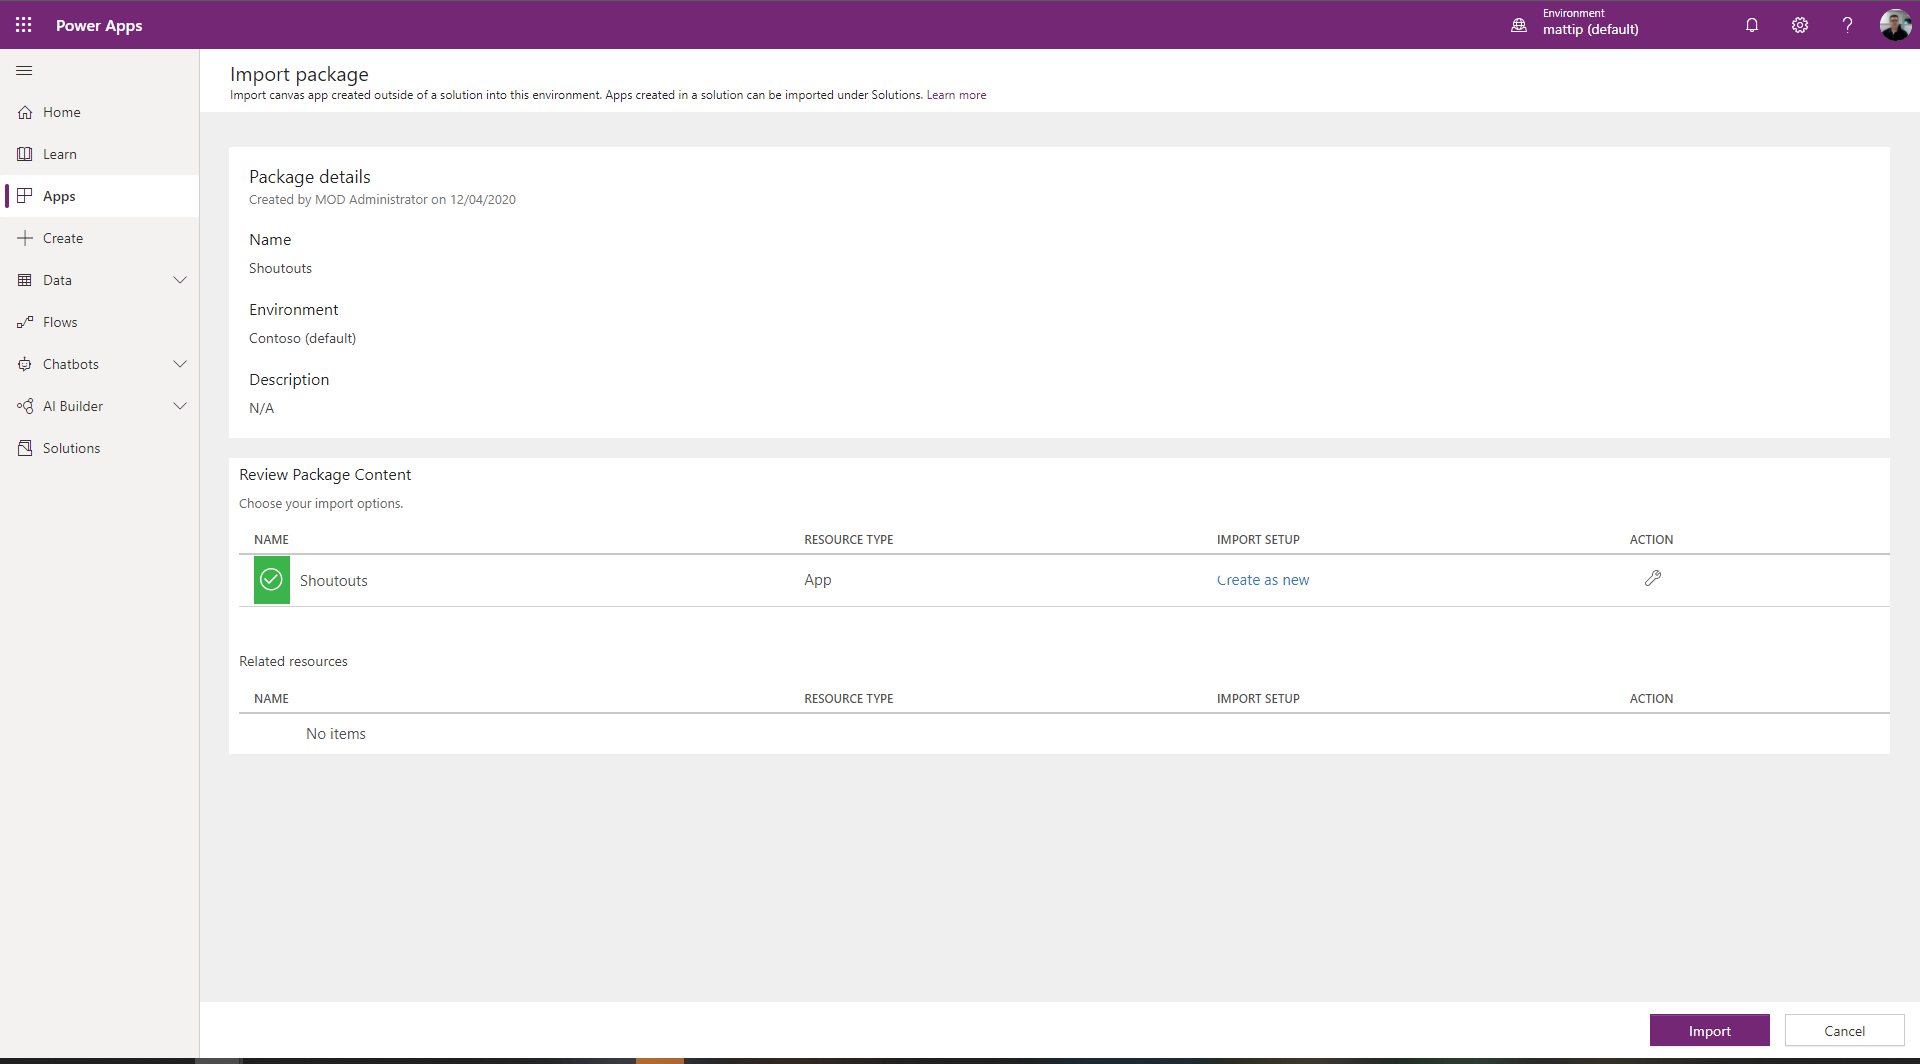Open the Create page
Image resolution: width=1920 pixels, height=1064 pixels.
point(63,237)
